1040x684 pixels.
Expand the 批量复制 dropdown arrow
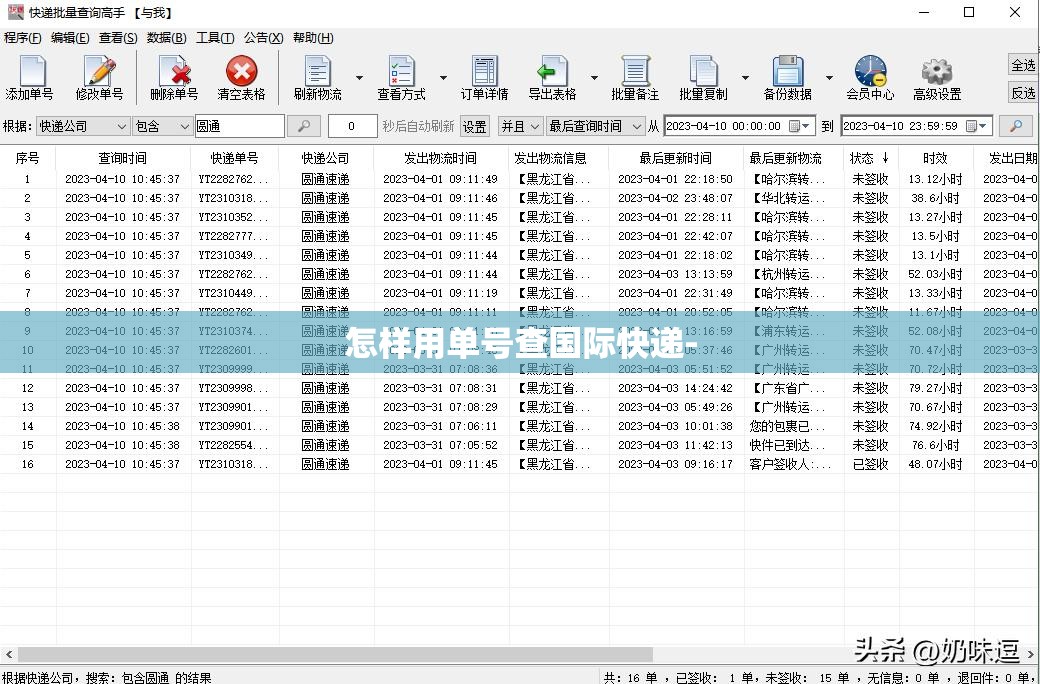(745, 78)
